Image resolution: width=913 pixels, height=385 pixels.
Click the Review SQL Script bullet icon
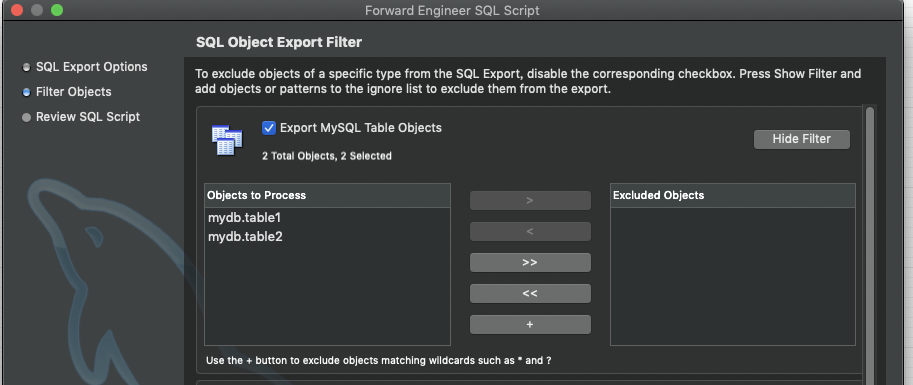26,118
